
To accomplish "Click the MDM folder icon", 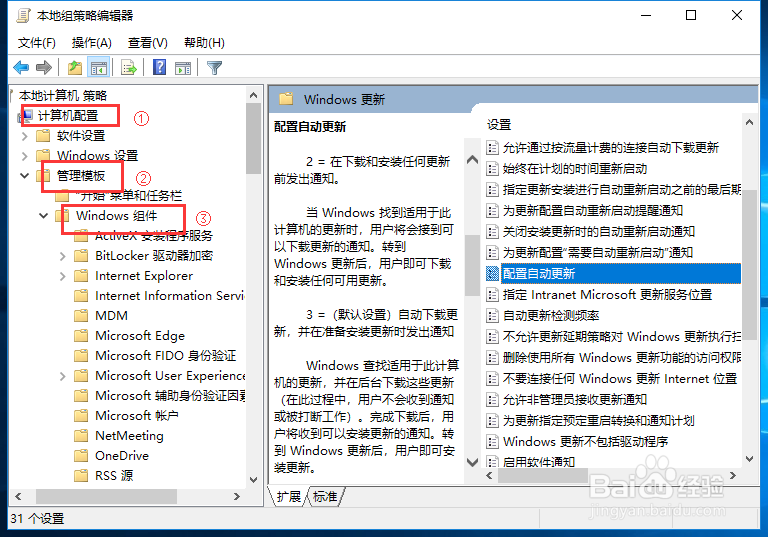I will pyautogui.click(x=81, y=316).
